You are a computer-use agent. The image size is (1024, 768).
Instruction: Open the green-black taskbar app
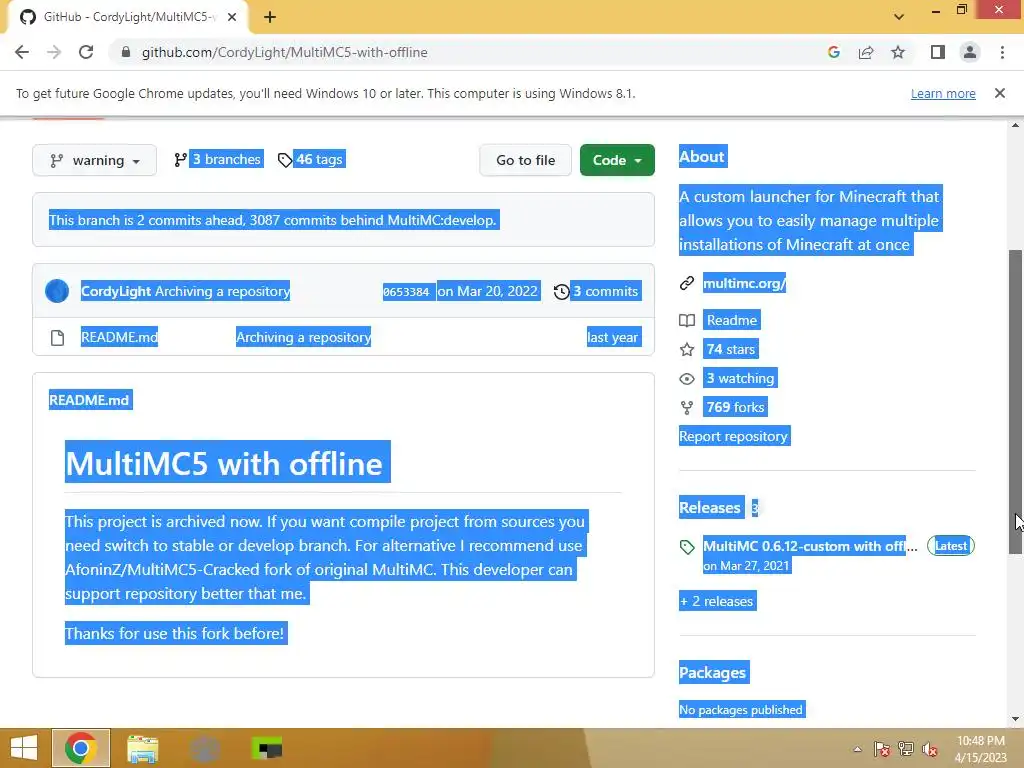(267, 748)
